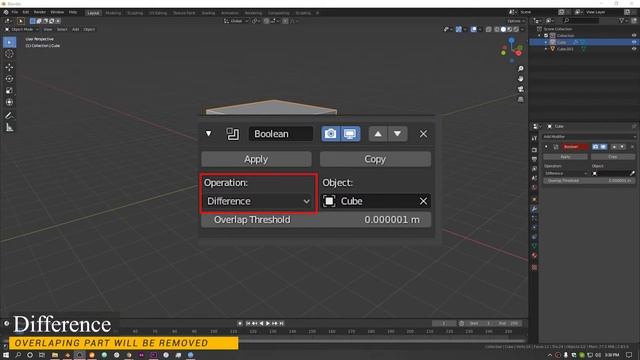Click Copy button in Properties editor
640x360 pixels.
613,157
